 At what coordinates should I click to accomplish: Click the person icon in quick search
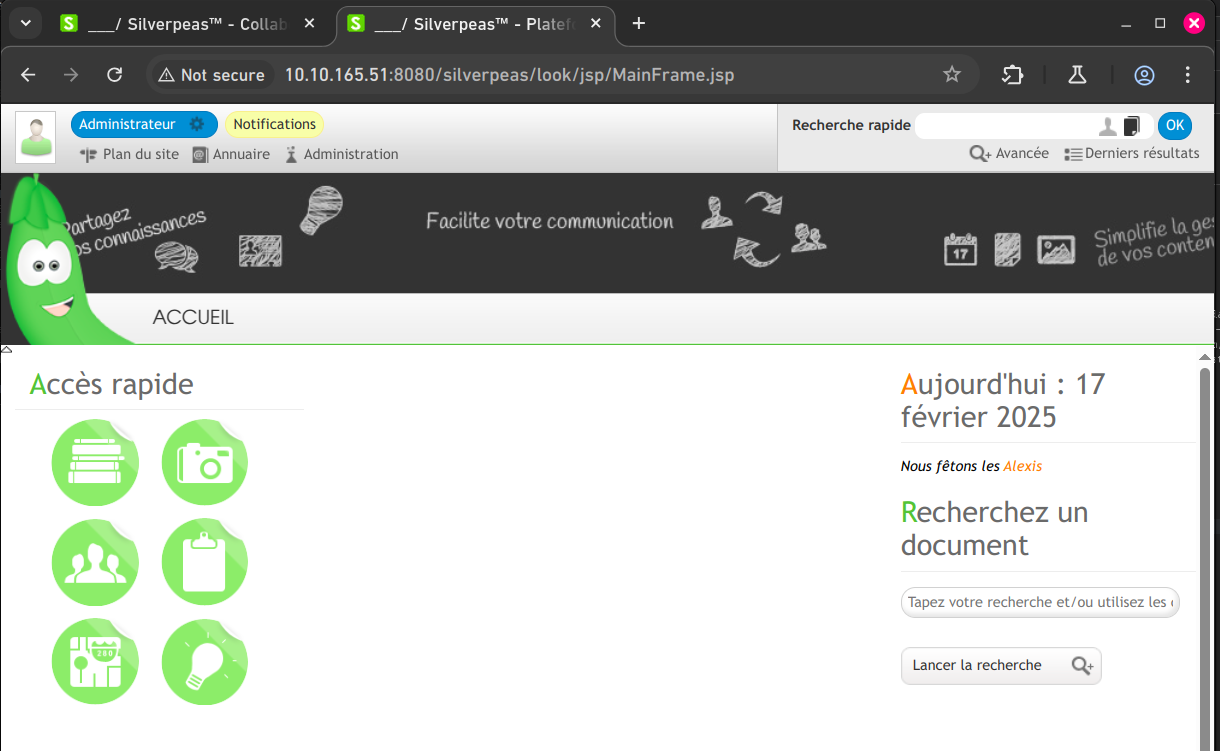(1108, 126)
